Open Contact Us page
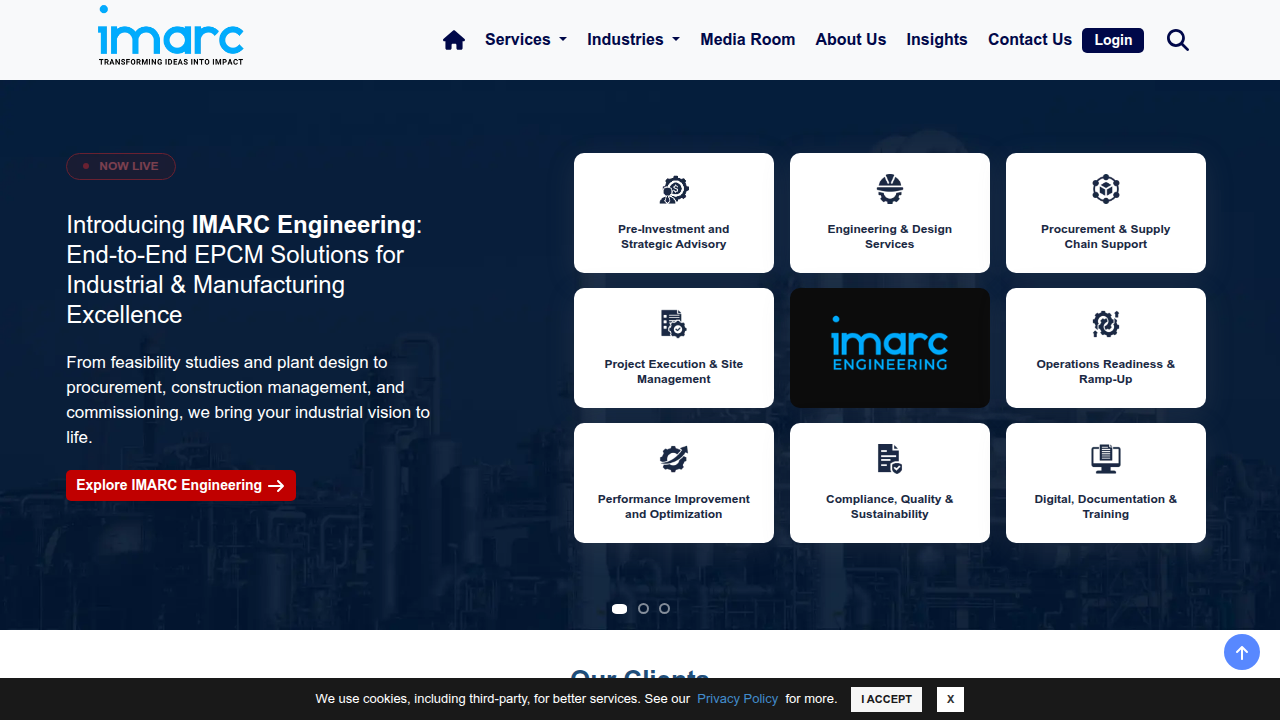Screen dimensions: 1280x720 [x=1030, y=40]
